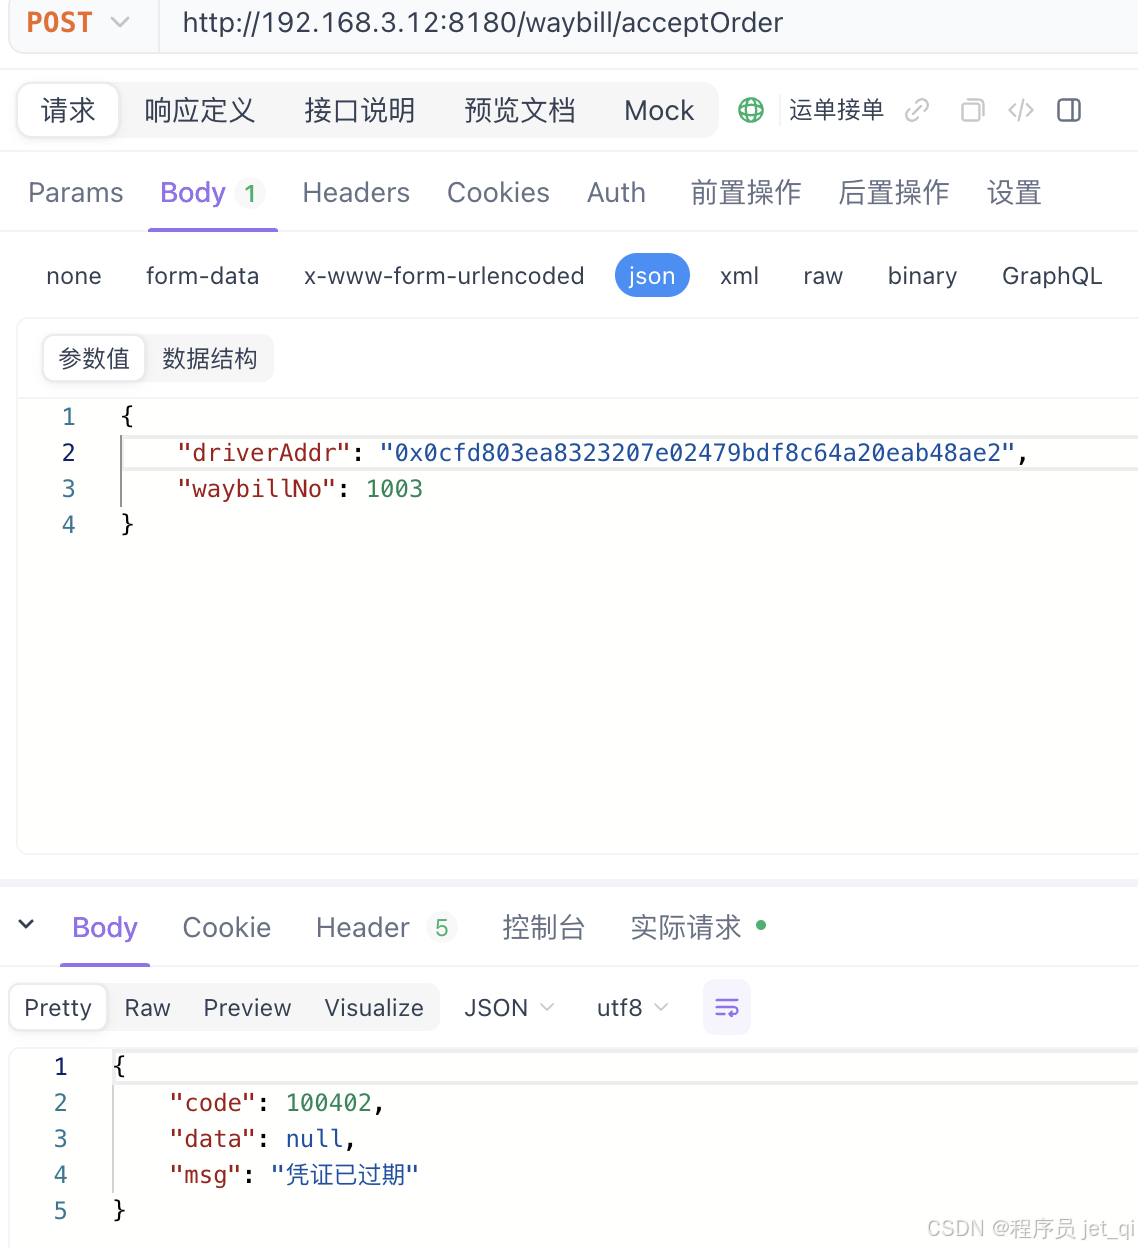Image resolution: width=1138 pixels, height=1248 pixels.
Task: Select the response Body tab
Action: 105,928
